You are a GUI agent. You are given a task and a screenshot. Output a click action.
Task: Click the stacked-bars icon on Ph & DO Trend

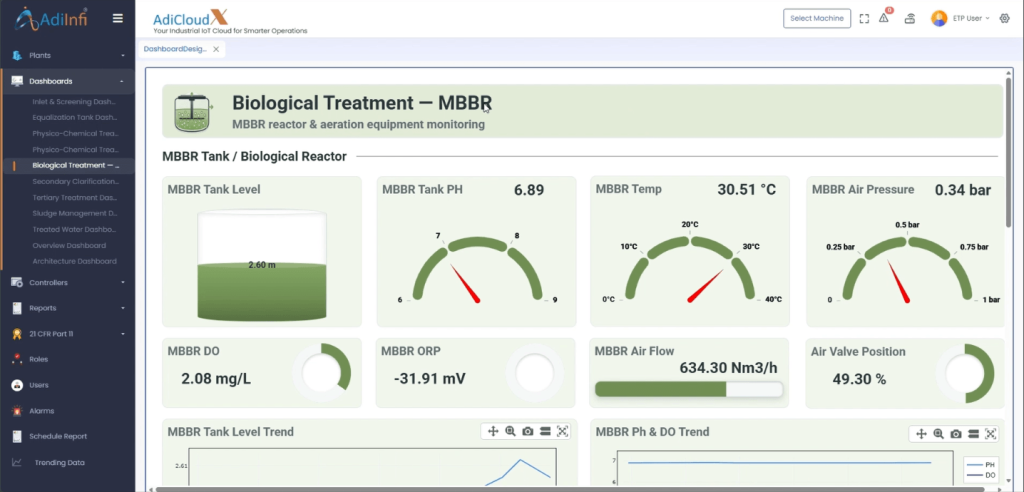pyautogui.click(x=973, y=434)
